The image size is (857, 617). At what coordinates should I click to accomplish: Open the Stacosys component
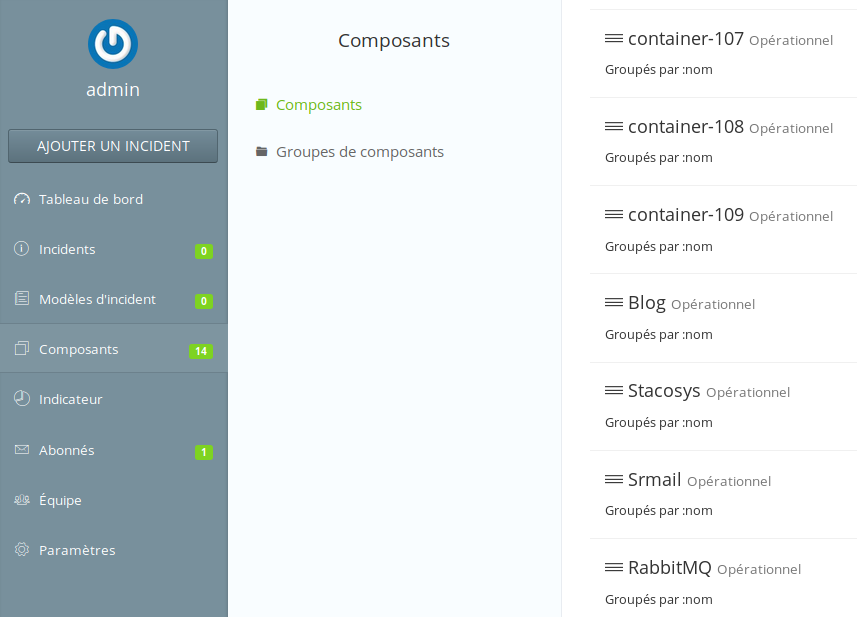664,391
